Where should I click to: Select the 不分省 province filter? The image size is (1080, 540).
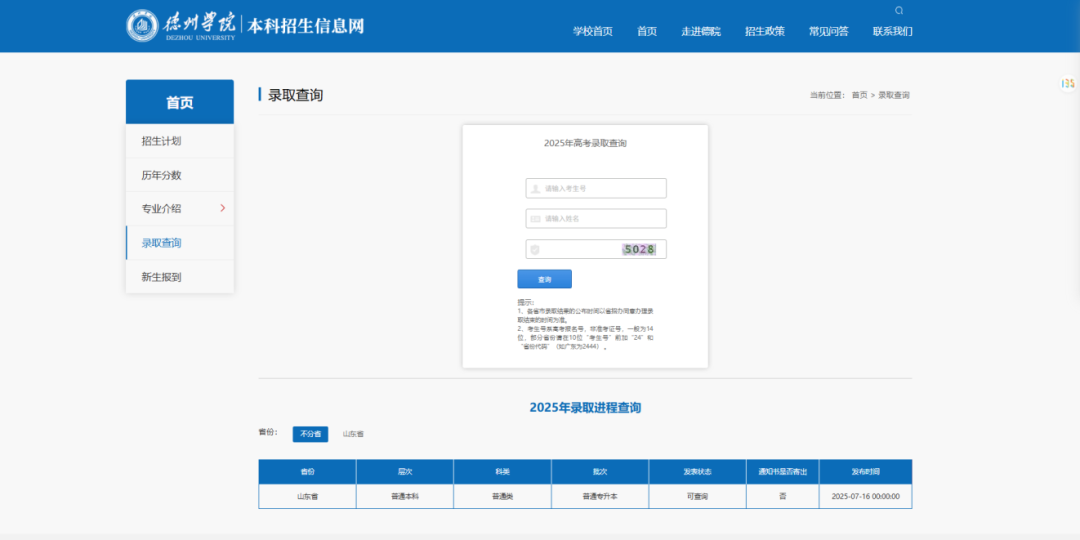pos(310,434)
